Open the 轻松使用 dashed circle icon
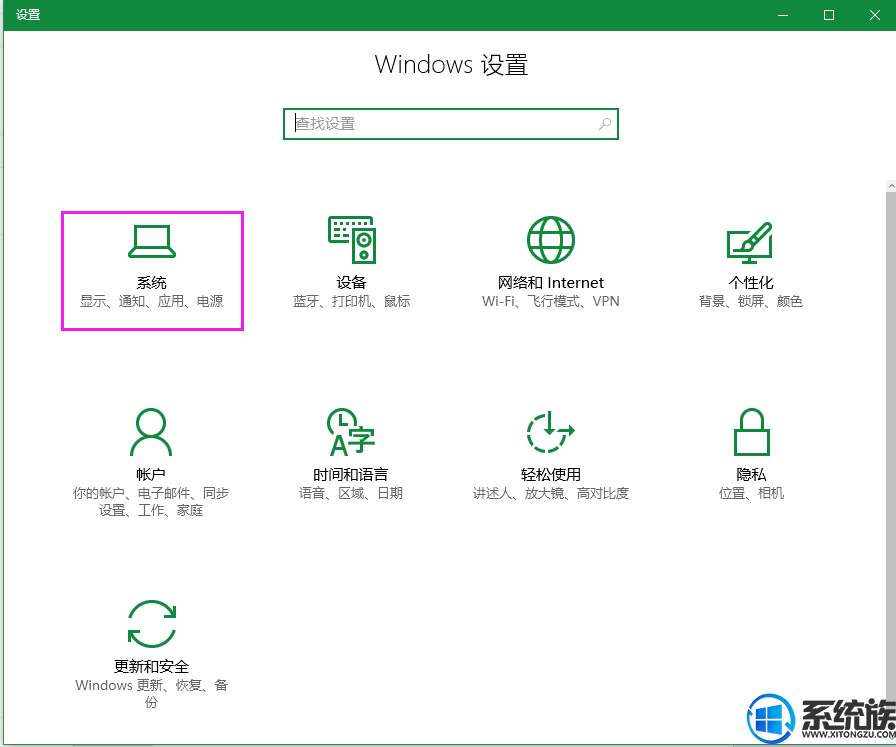This screenshot has width=896, height=747. pyautogui.click(x=550, y=432)
